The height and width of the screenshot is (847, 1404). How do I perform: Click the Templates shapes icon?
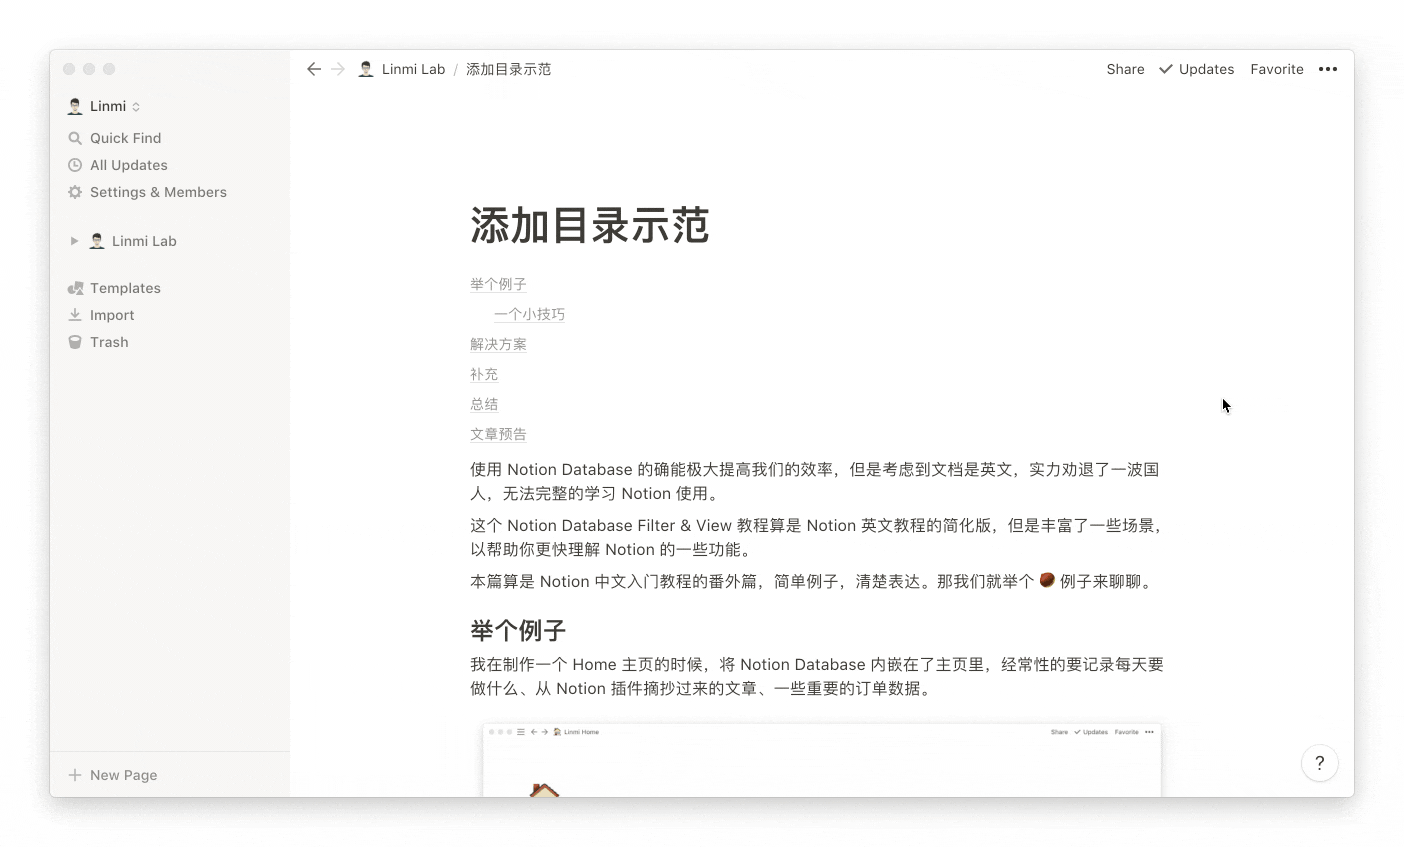pyautogui.click(x=75, y=288)
